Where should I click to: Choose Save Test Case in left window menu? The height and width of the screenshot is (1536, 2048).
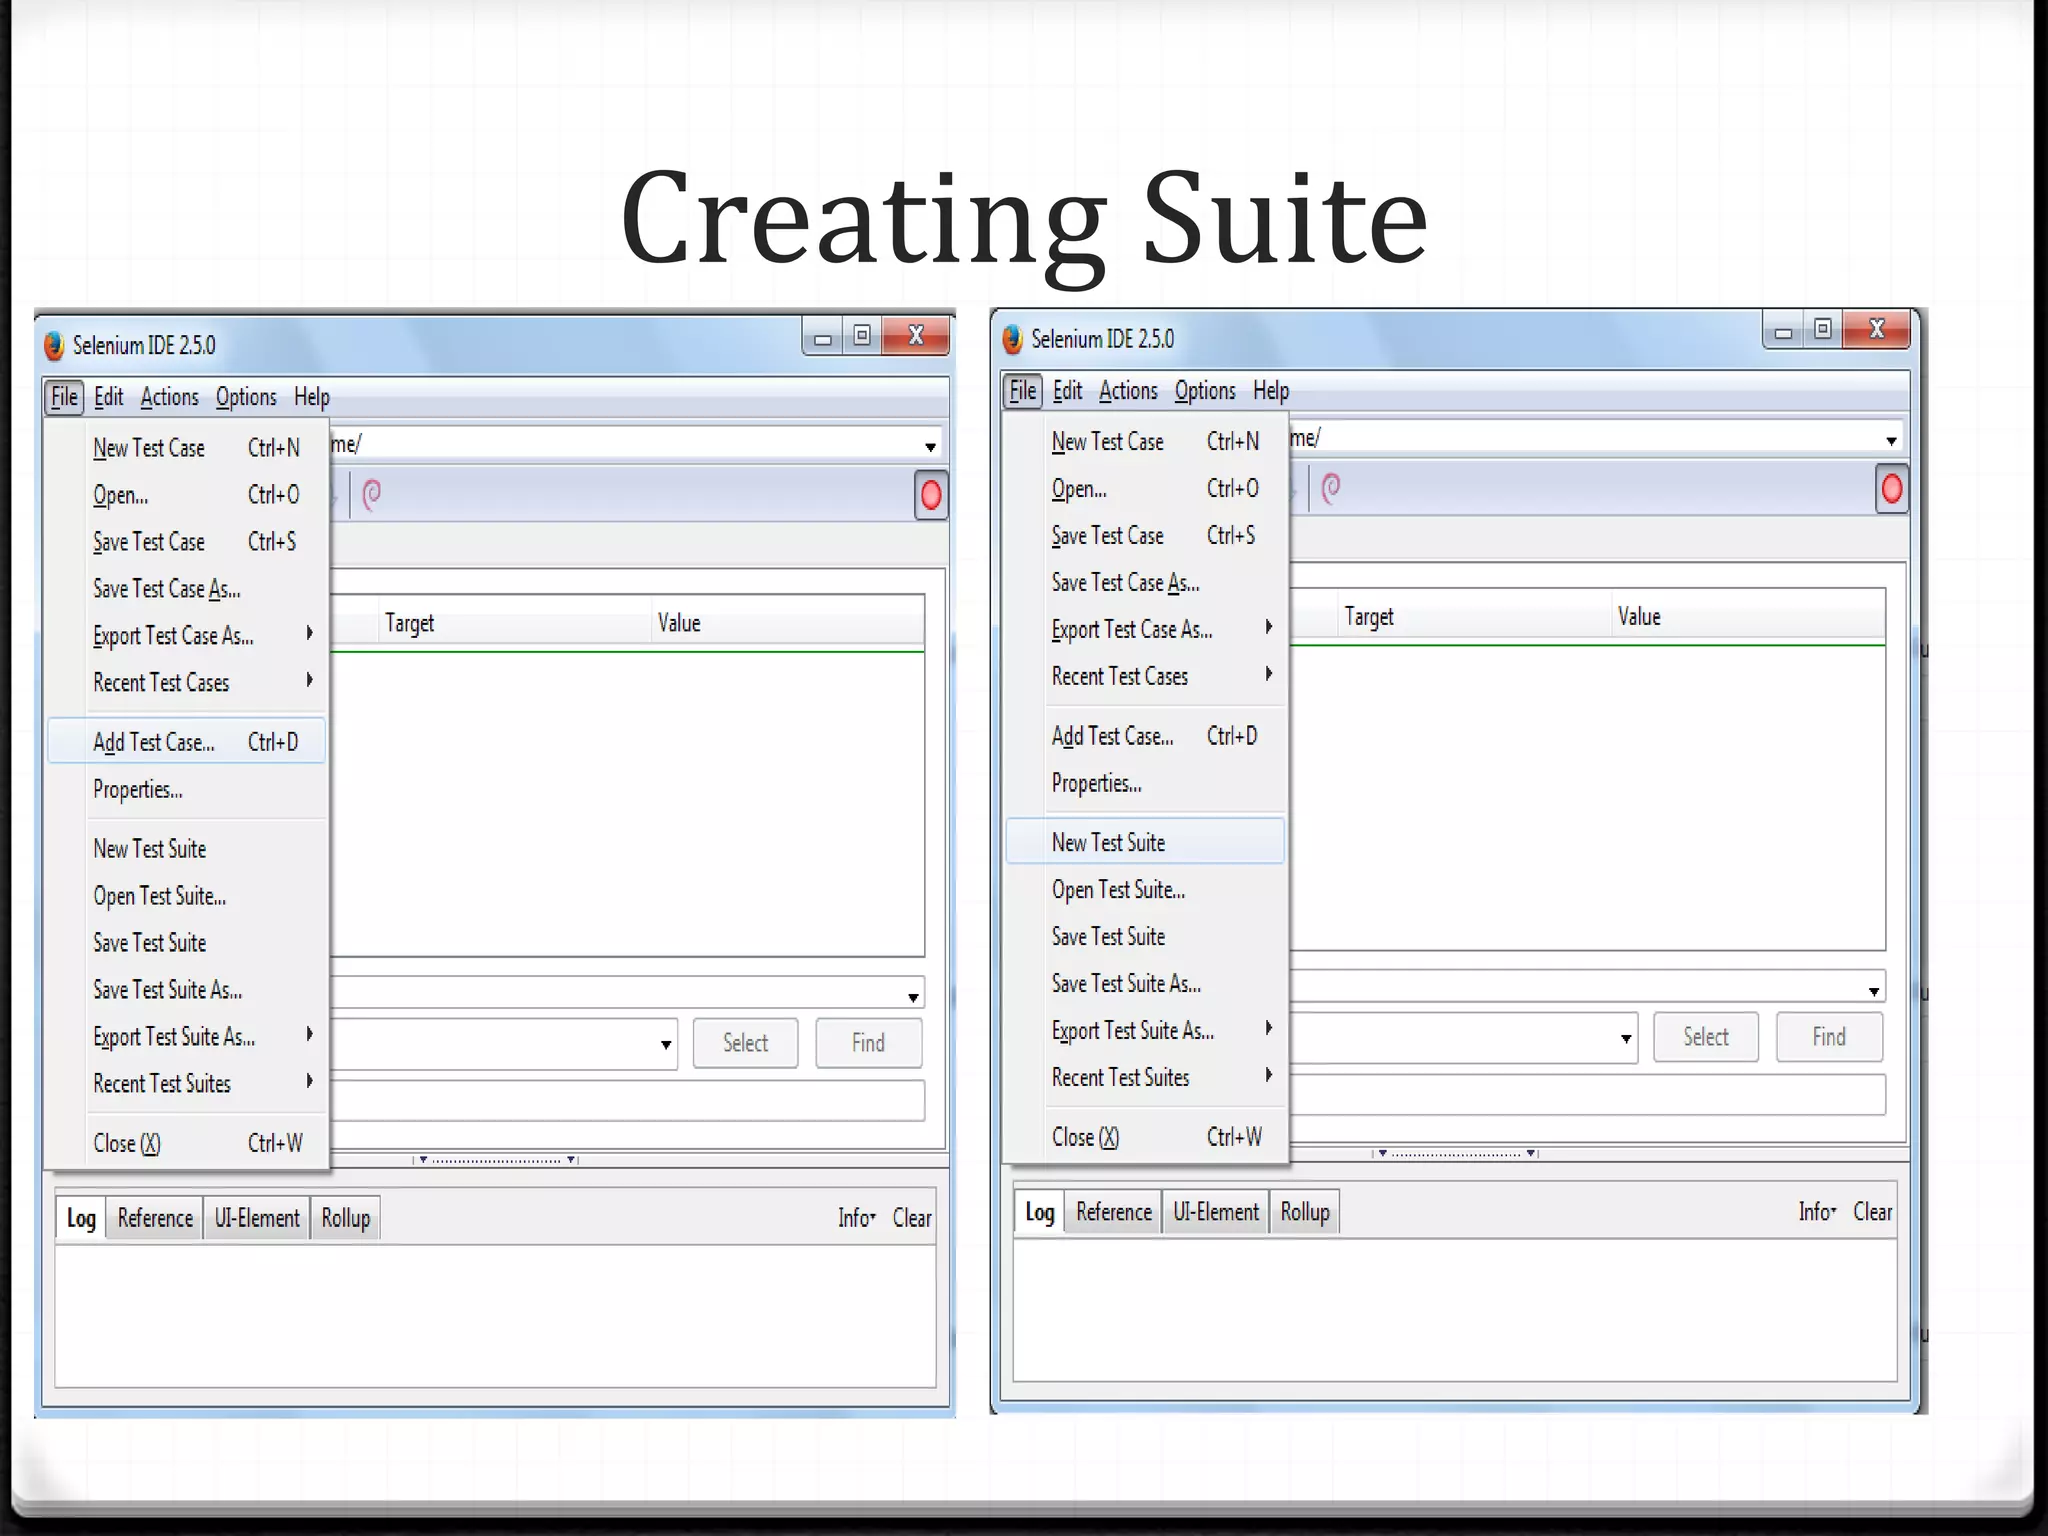(x=187, y=542)
